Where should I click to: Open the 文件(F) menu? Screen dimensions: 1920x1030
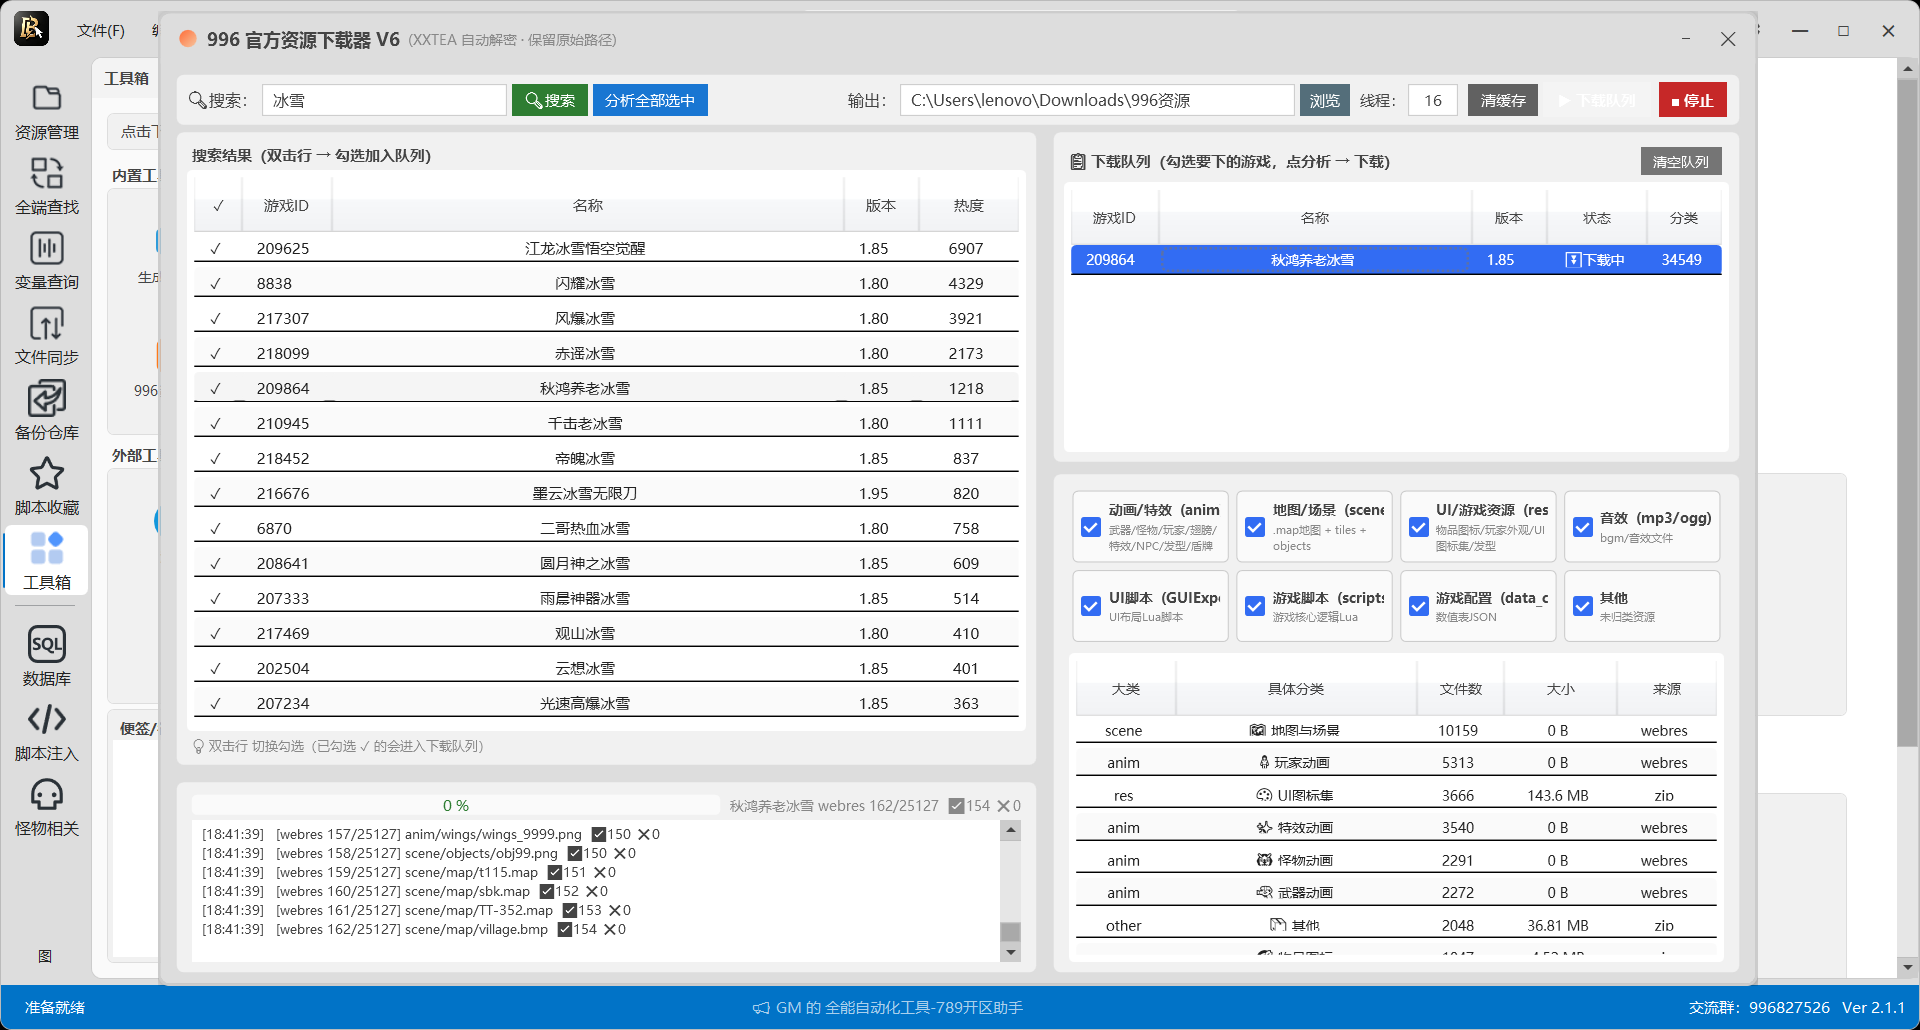pyautogui.click(x=101, y=31)
